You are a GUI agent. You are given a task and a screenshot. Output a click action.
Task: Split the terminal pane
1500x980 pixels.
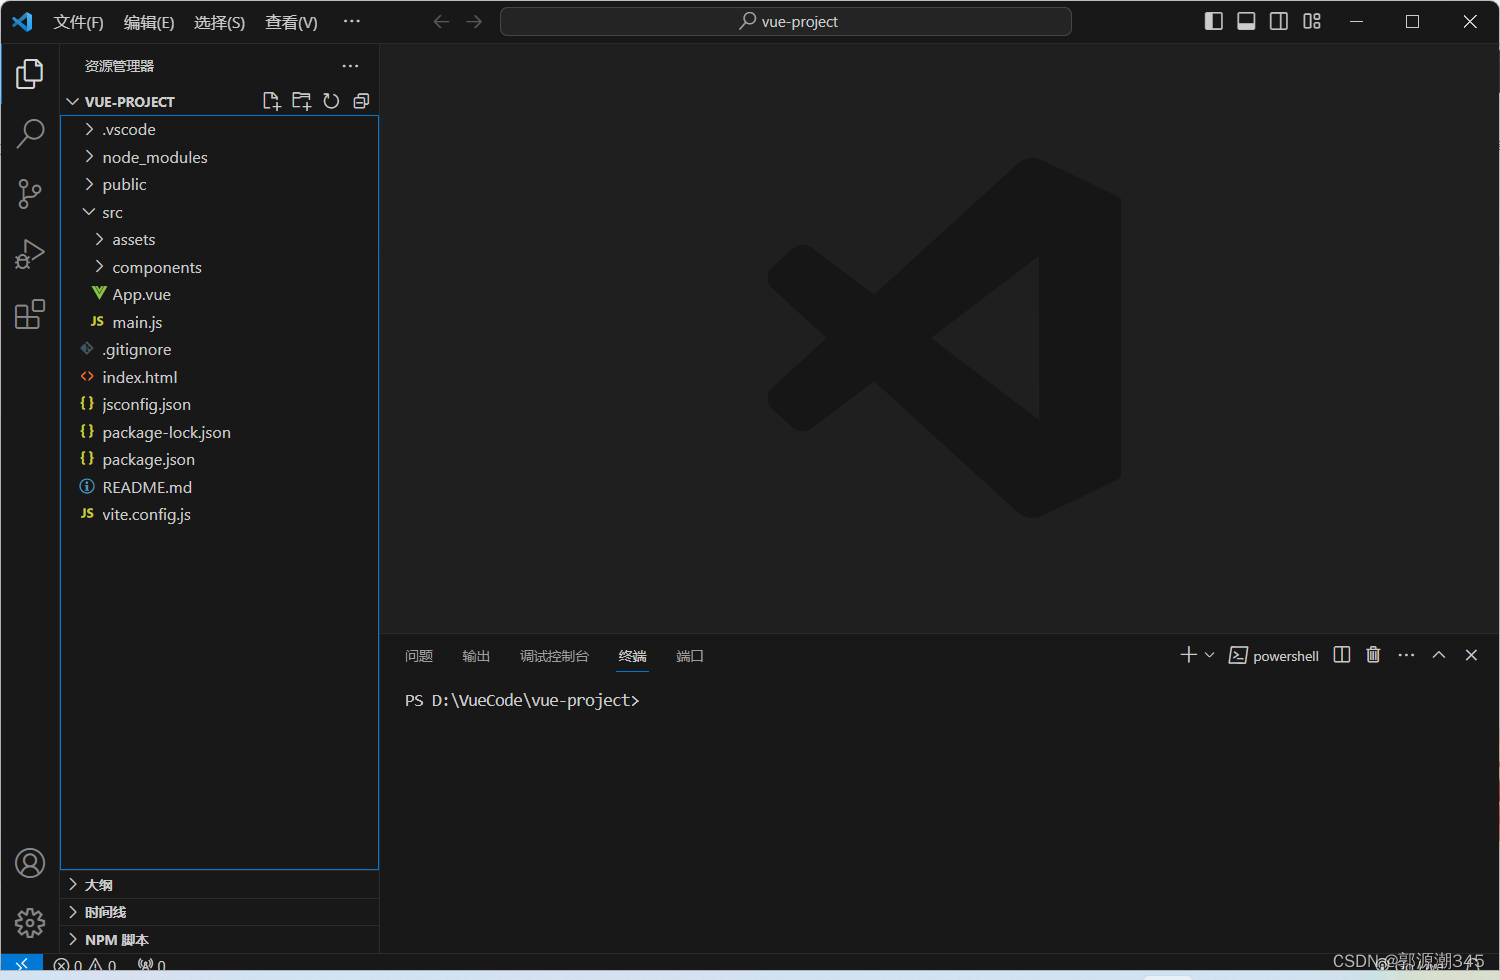point(1341,654)
